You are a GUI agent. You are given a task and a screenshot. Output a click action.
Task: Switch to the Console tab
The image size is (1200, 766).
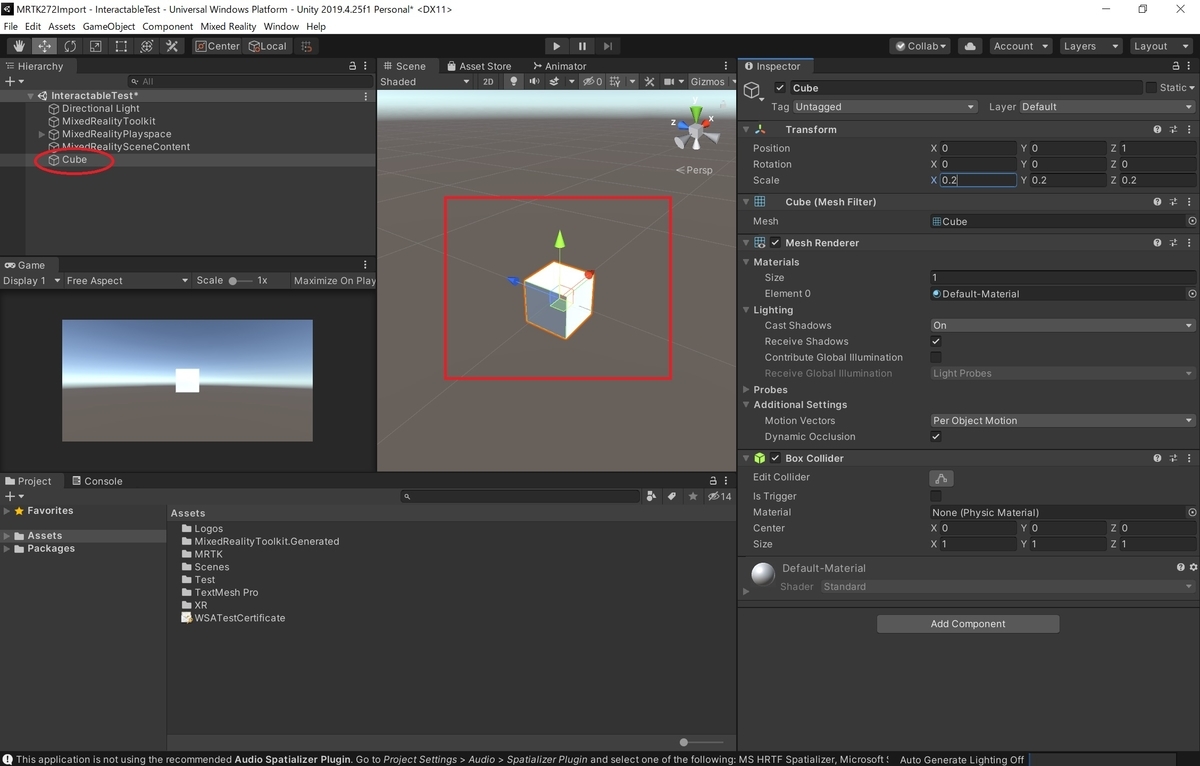(x=96, y=481)
